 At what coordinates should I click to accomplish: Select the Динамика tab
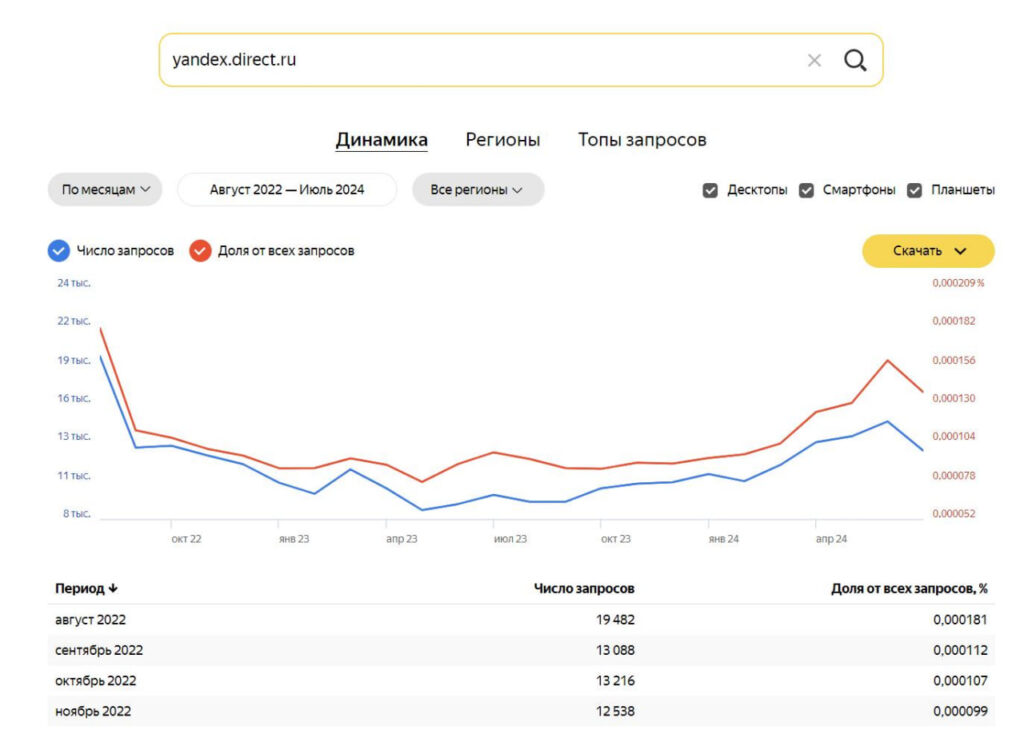tap(381, 140)
